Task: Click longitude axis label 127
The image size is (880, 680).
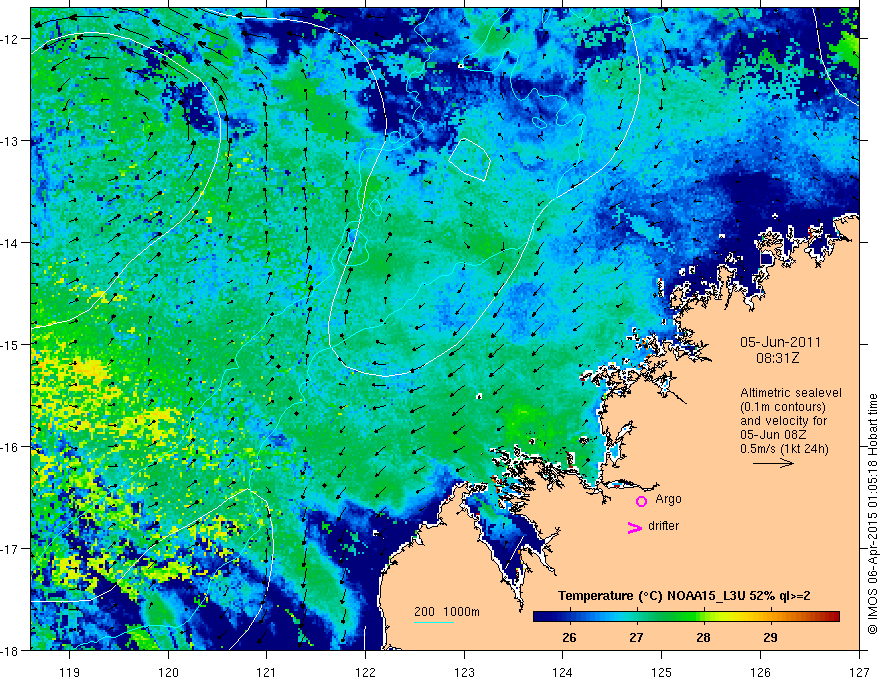Action: point(859,672)
